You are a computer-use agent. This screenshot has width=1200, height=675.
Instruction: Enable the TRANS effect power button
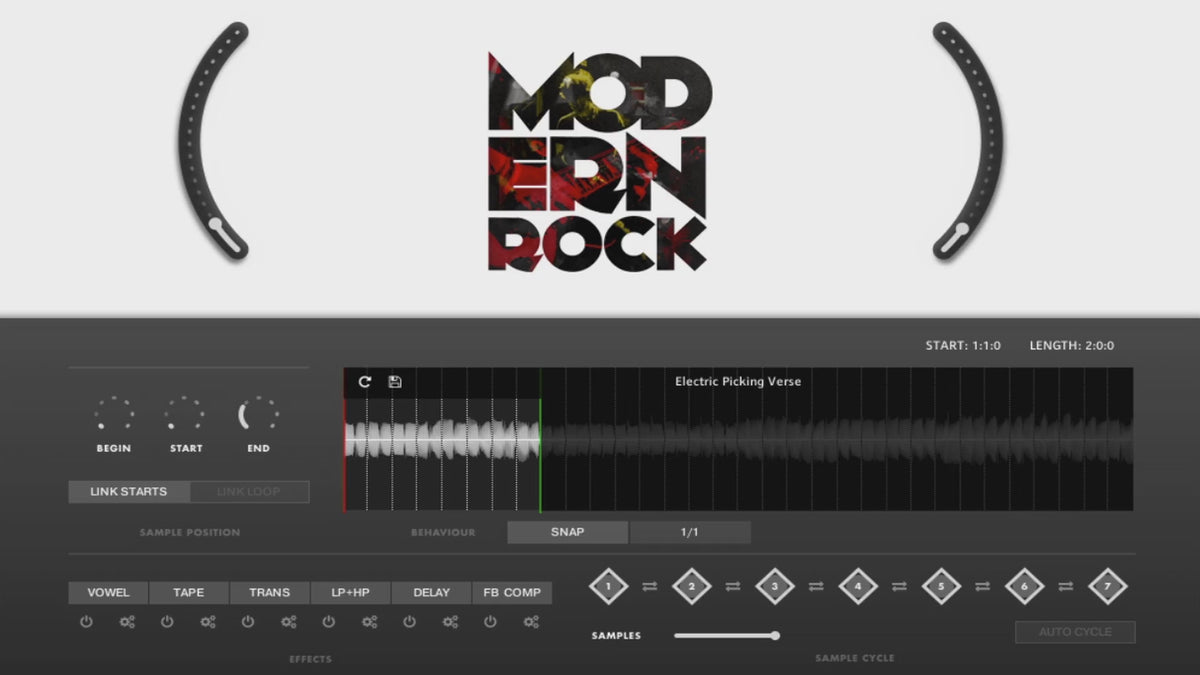coord(247,622)
